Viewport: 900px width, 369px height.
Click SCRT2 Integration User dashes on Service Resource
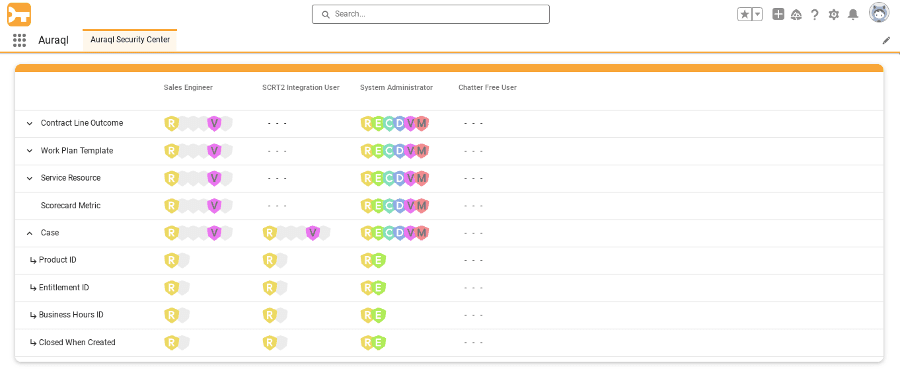(277, 178)
